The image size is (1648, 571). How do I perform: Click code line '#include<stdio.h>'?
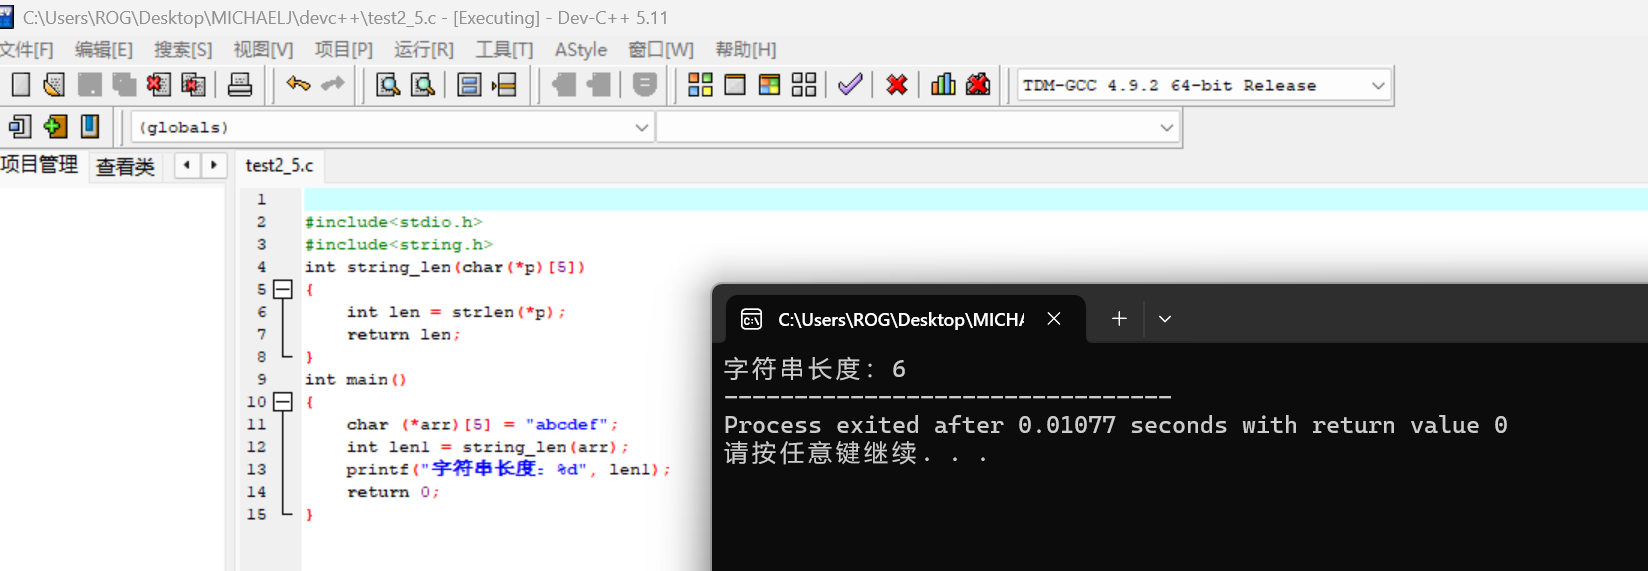click(x=394, y=222)
